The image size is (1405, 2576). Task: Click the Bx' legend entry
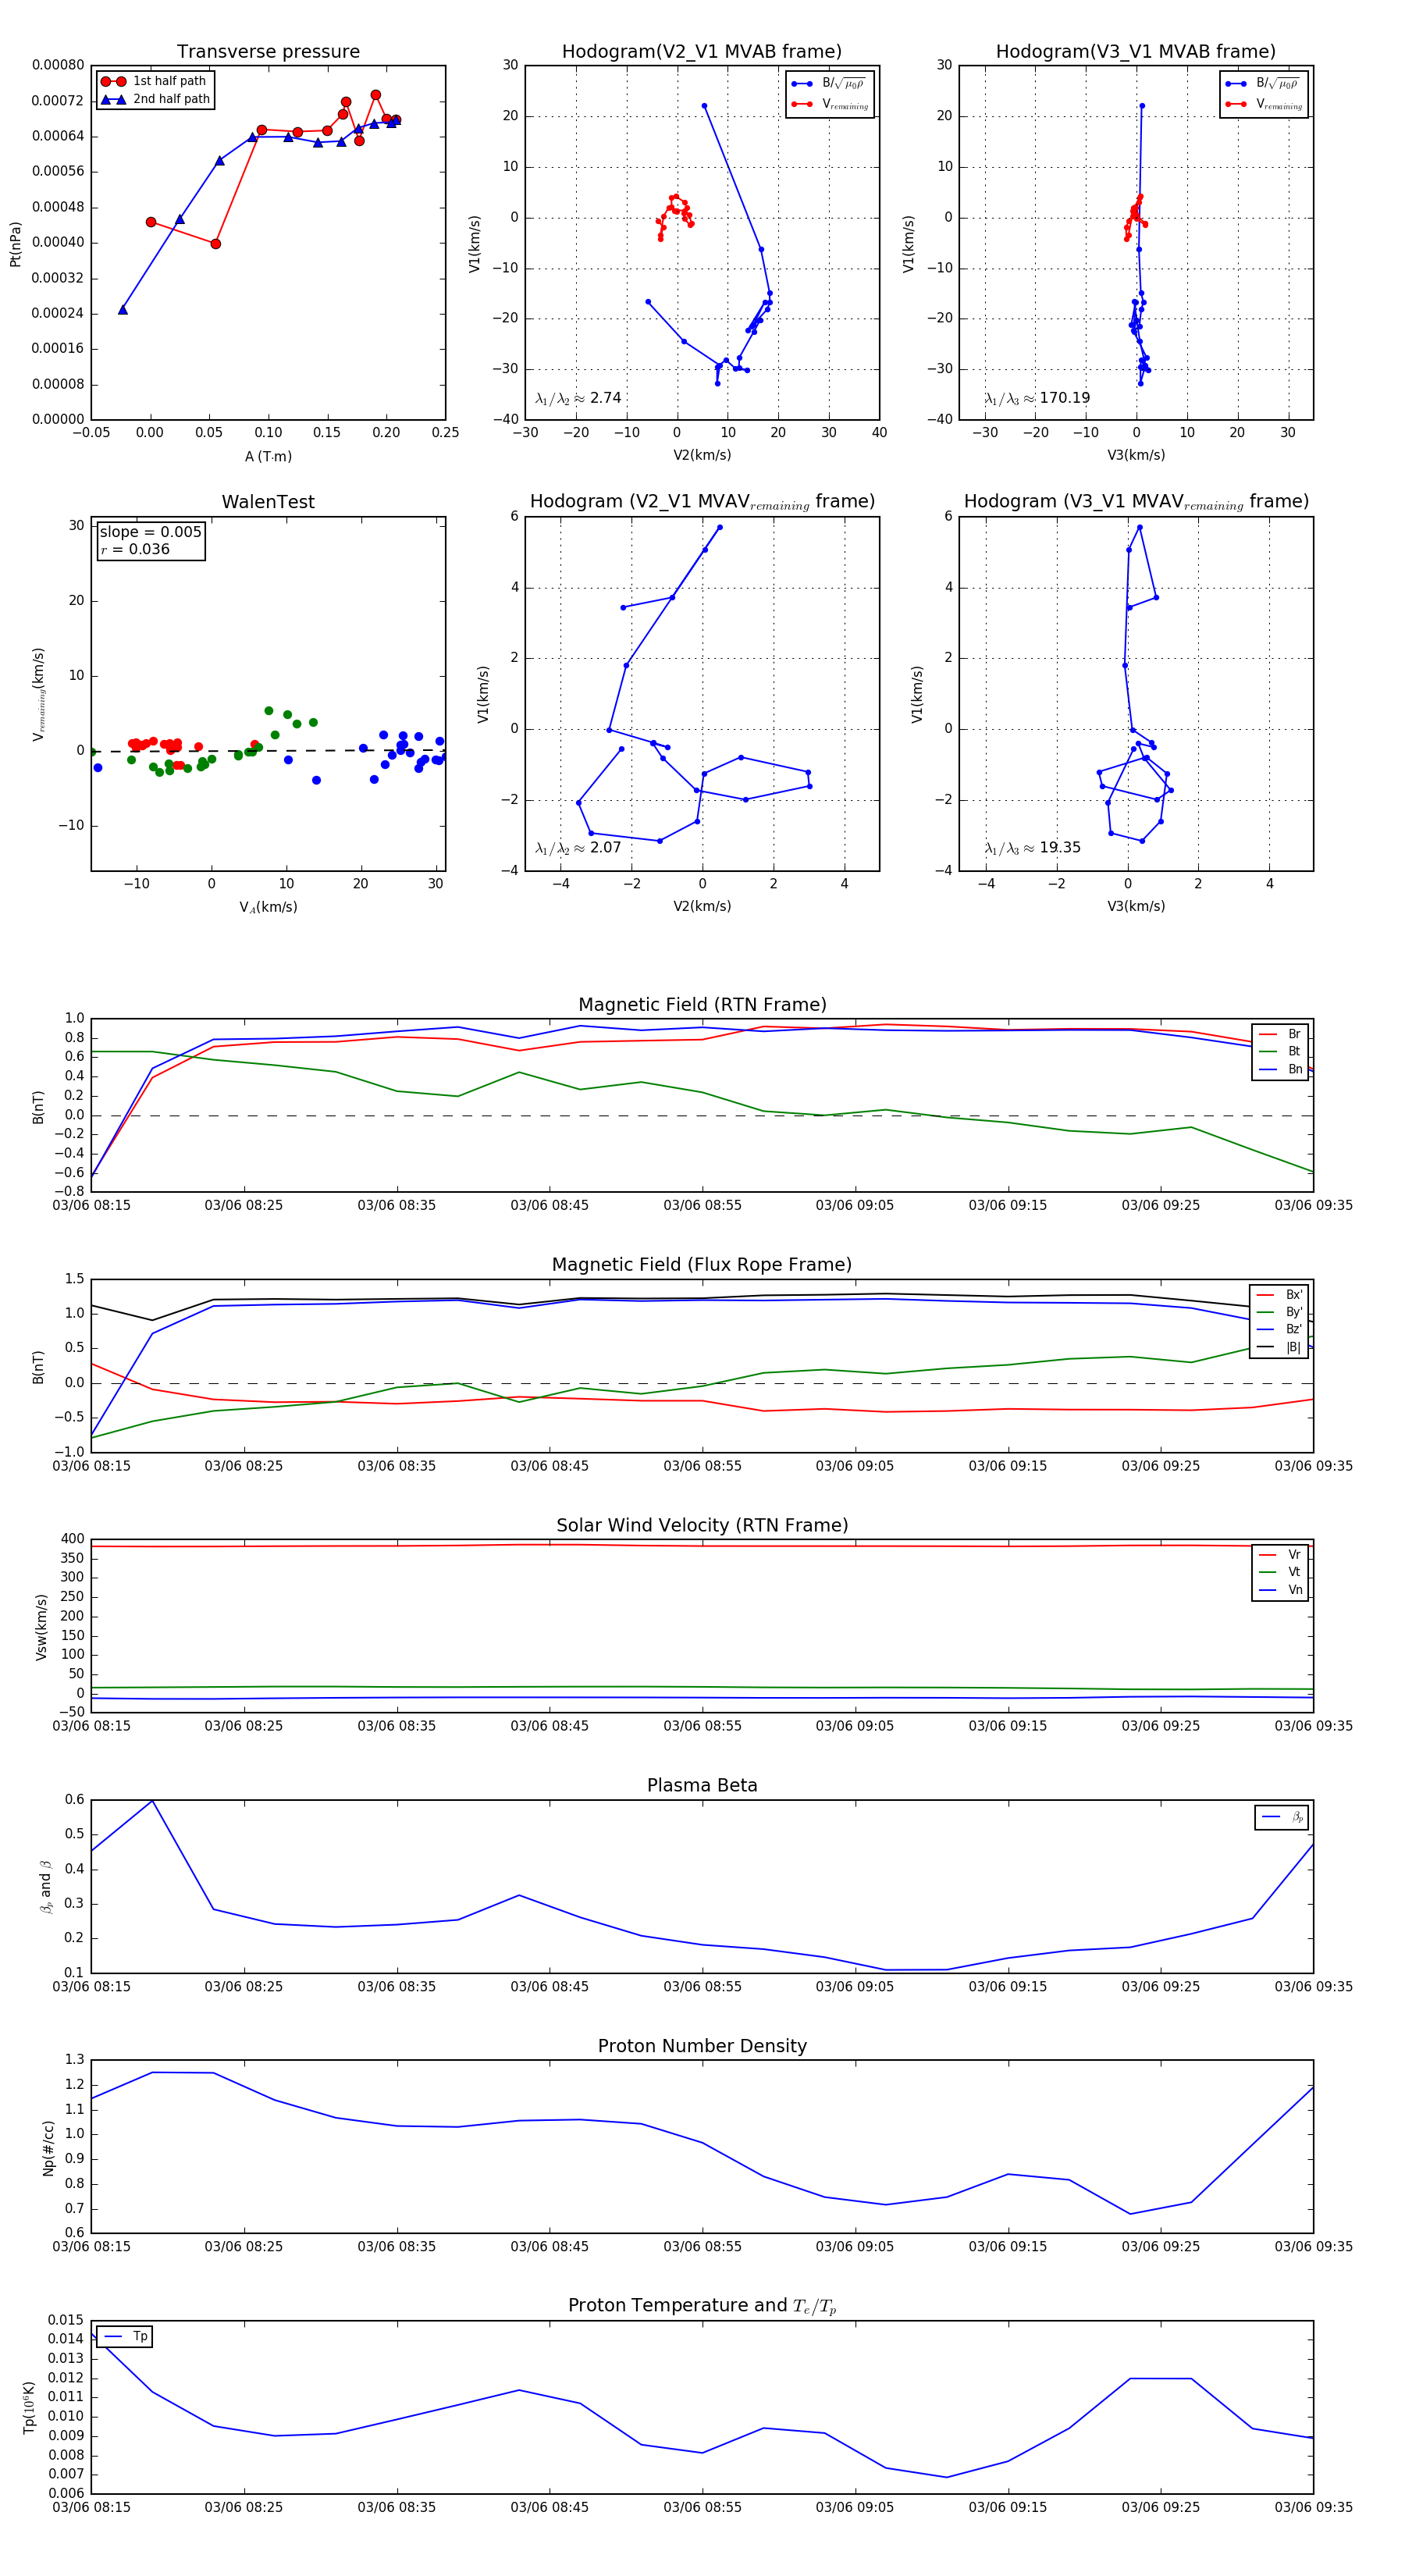(1280, 1295)
